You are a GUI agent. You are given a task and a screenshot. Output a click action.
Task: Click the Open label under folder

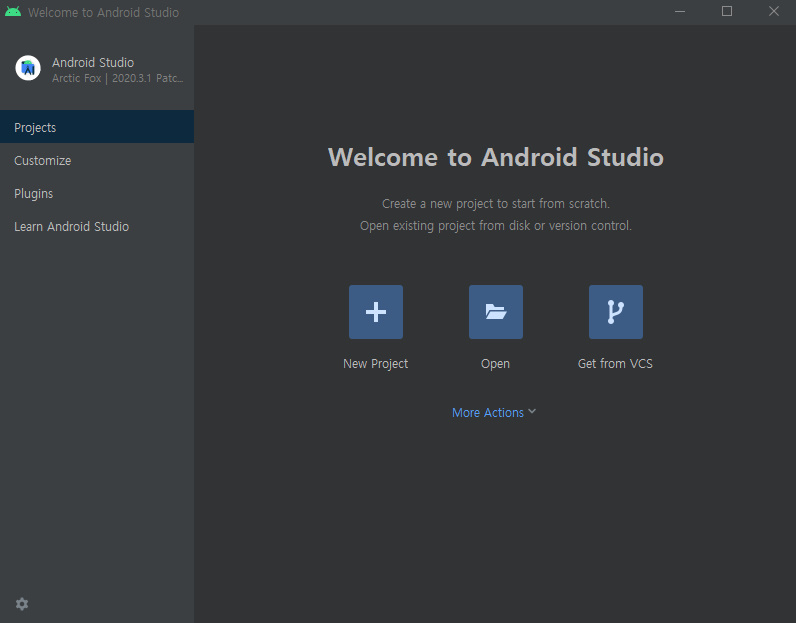coord(495,364)
